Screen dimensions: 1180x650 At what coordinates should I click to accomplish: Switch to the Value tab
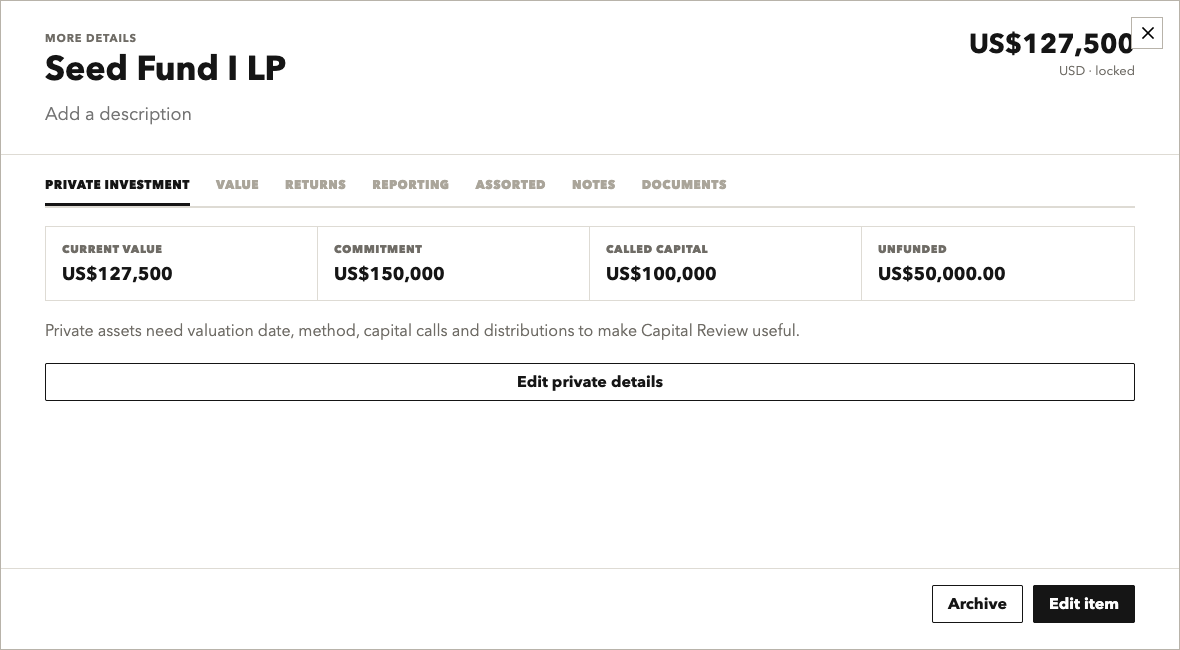click(237, 184)
